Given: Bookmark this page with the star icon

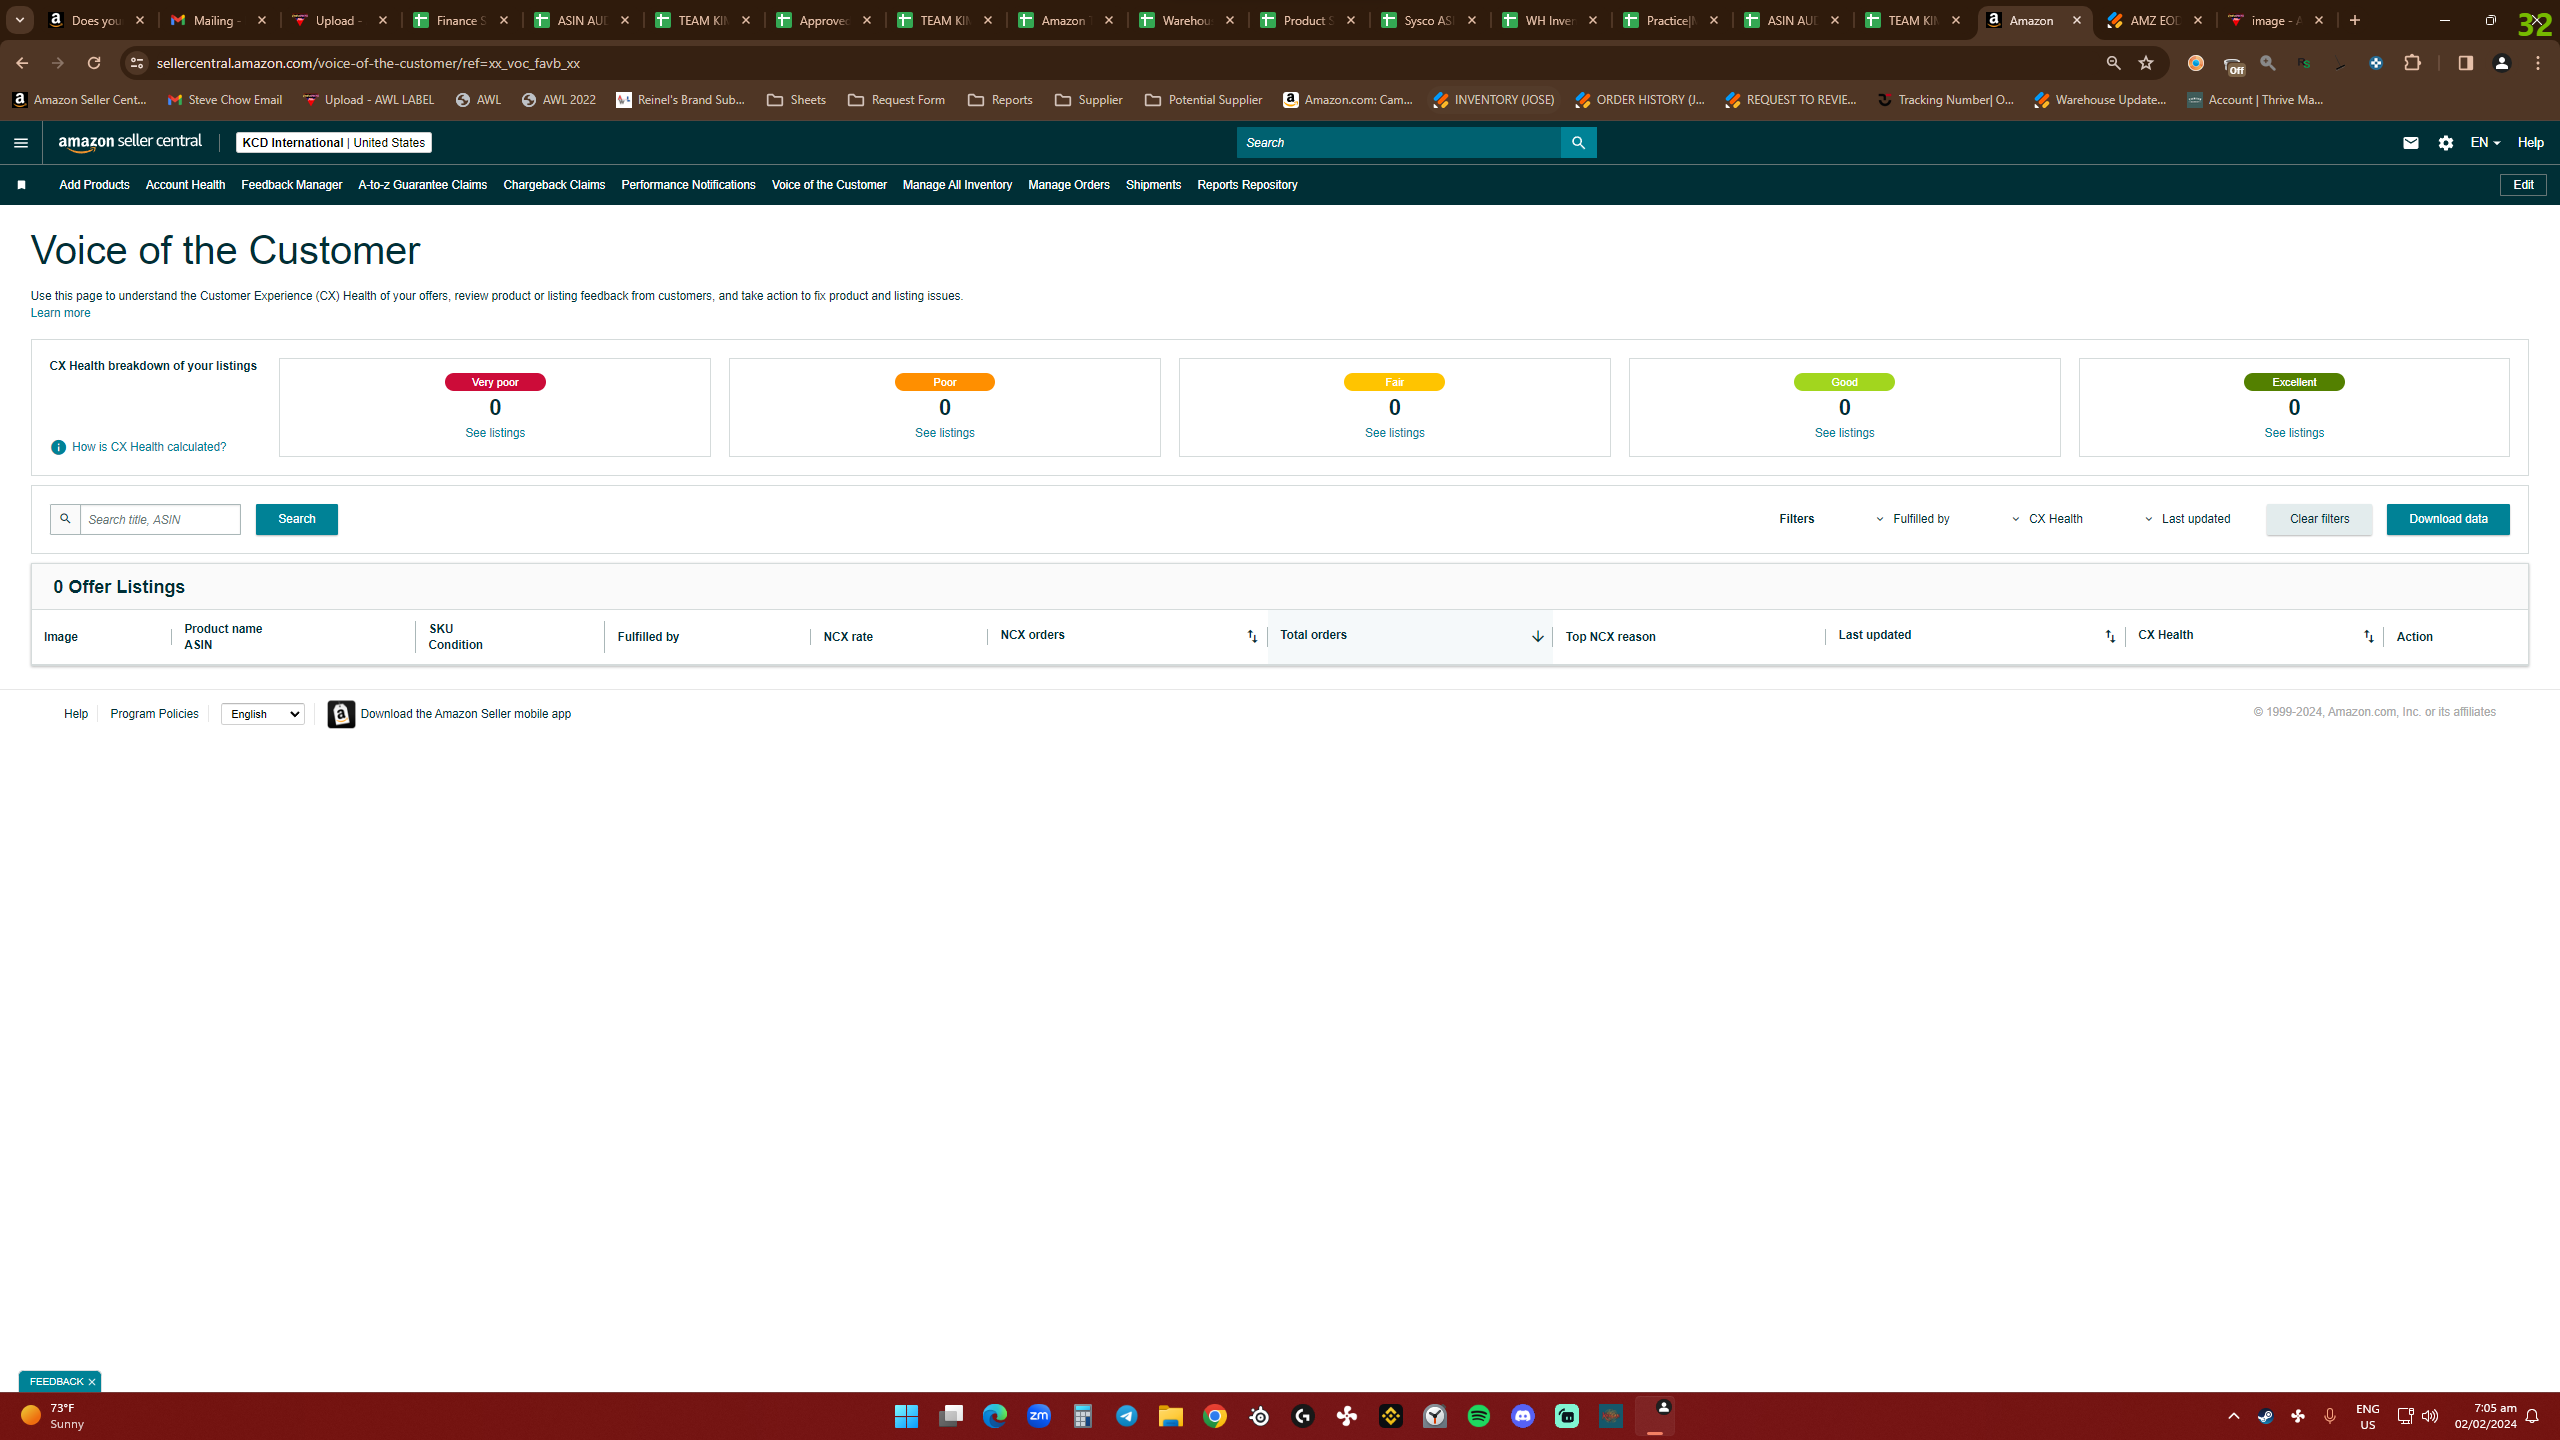Looking at the screenshot, I should pos(2146,63).
